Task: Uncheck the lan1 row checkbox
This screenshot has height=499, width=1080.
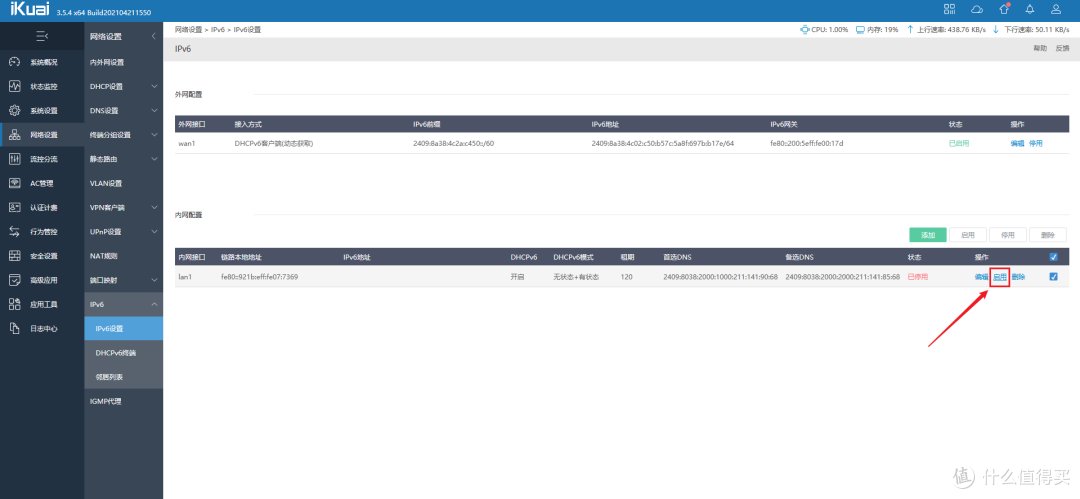Action: pyautogui.click(x=1053, y=277)
